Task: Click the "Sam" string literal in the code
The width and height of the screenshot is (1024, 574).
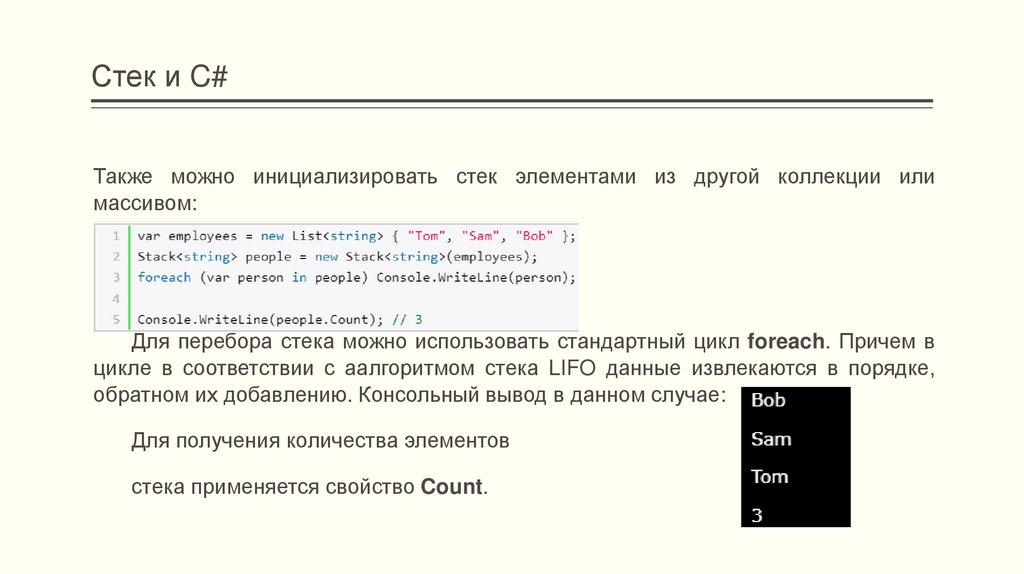Action: pyautogui.click(x=480, y=236)
